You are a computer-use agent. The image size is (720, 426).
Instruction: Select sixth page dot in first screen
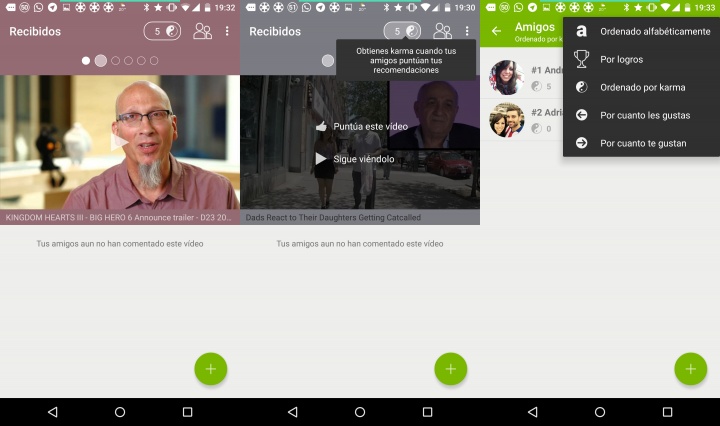(x=154, y=61)
